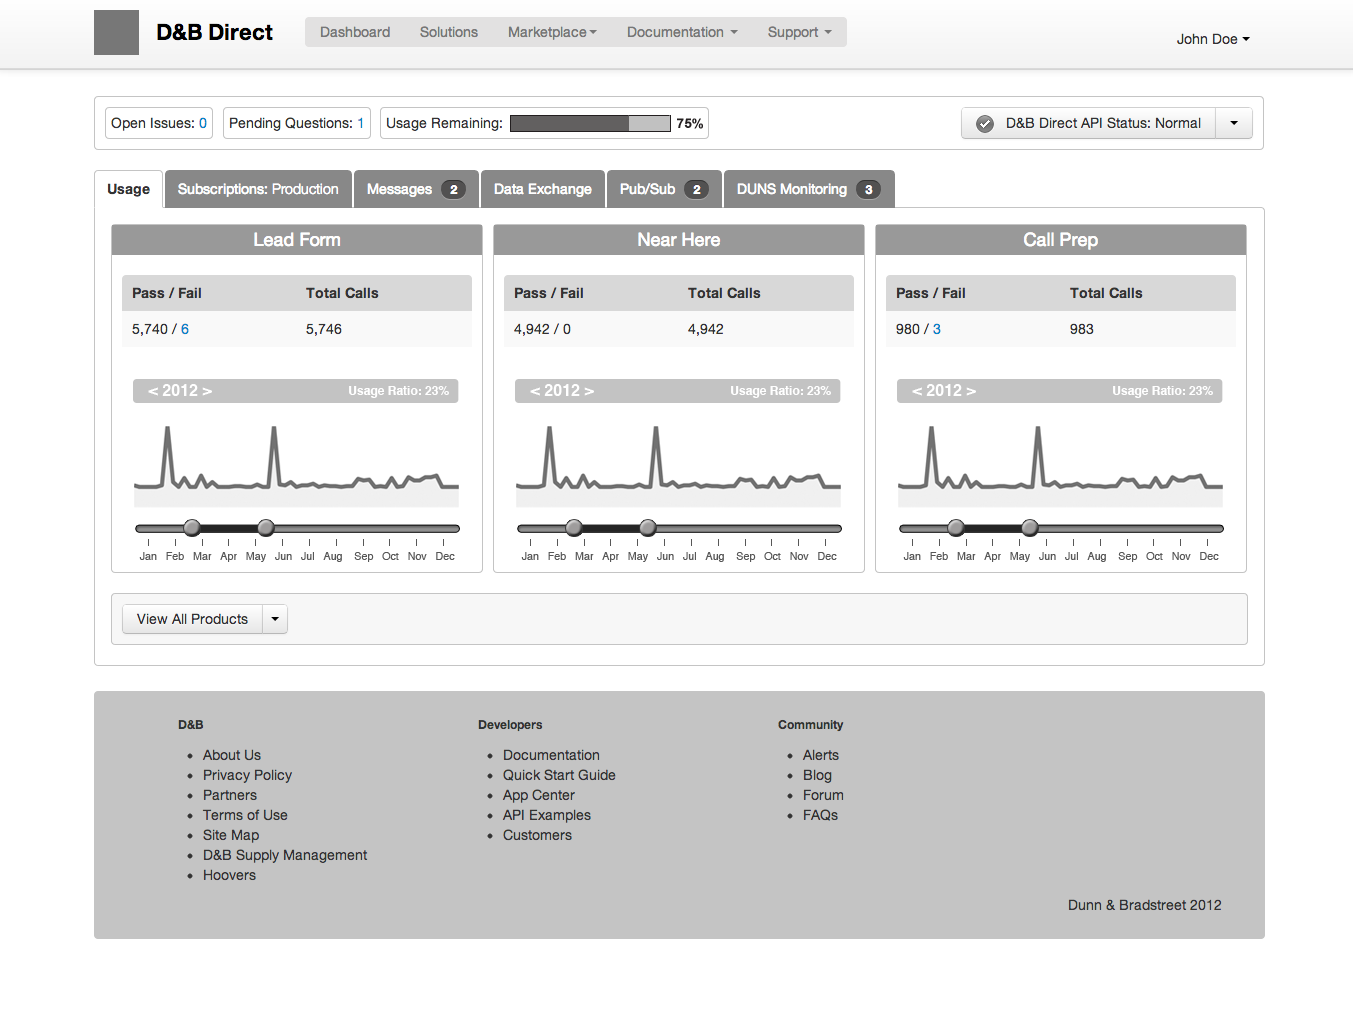Select the Usage tab
The image size is (1353, 1024).
[x=129, y=189]
